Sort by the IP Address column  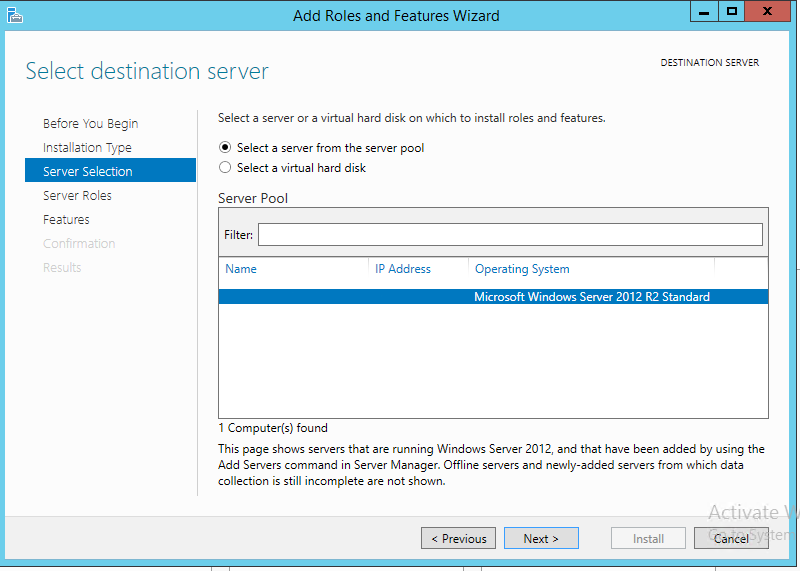click(x=403, y=269)
